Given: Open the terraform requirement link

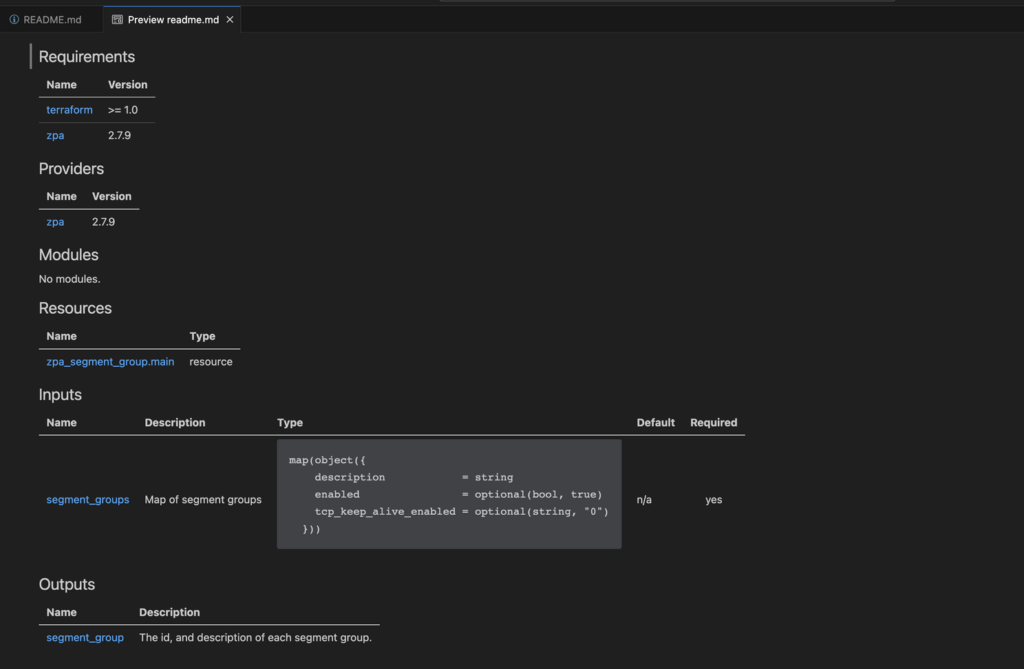Looking at the screenshot, I should (x=69, y=110).
